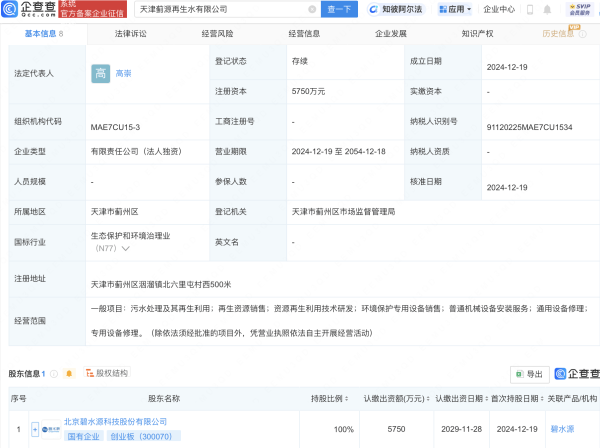This screenshot has width=600, height=448.
Task: Click the 导出 export button
Action: [x=530, y=374]
